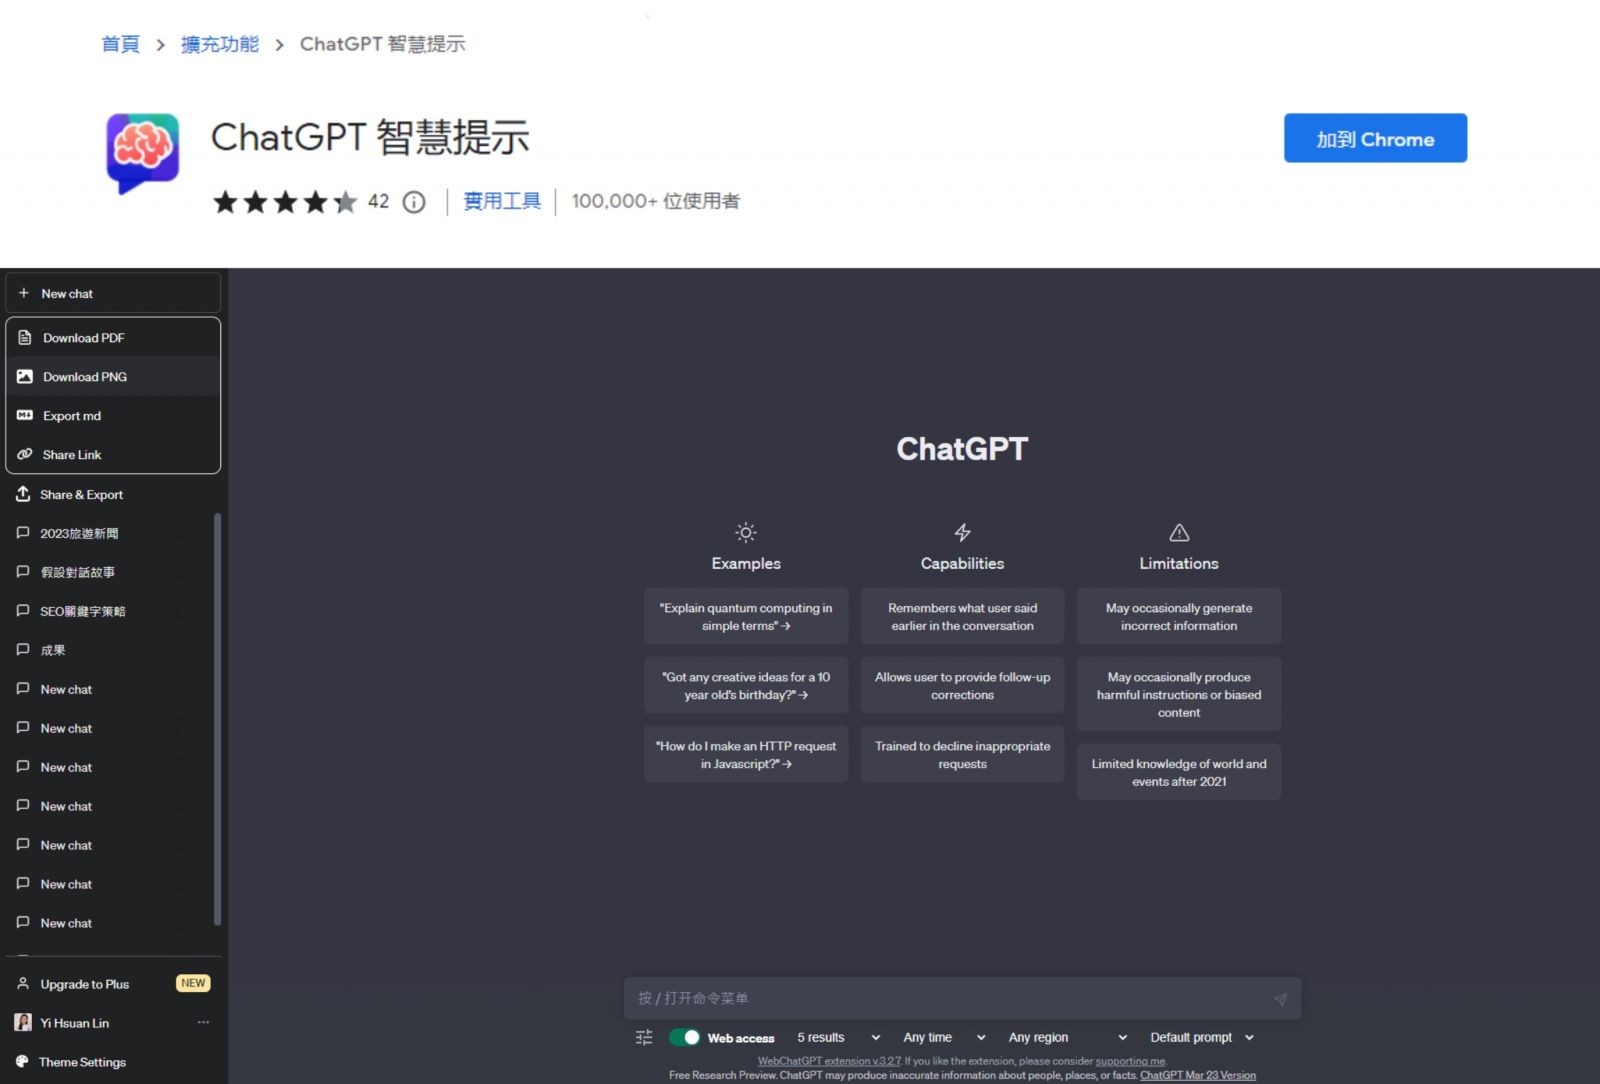Viewport: 1600px width, 1084px height.
Task: Click the Theme Settings palette icon
Action: coord(23,1062)
